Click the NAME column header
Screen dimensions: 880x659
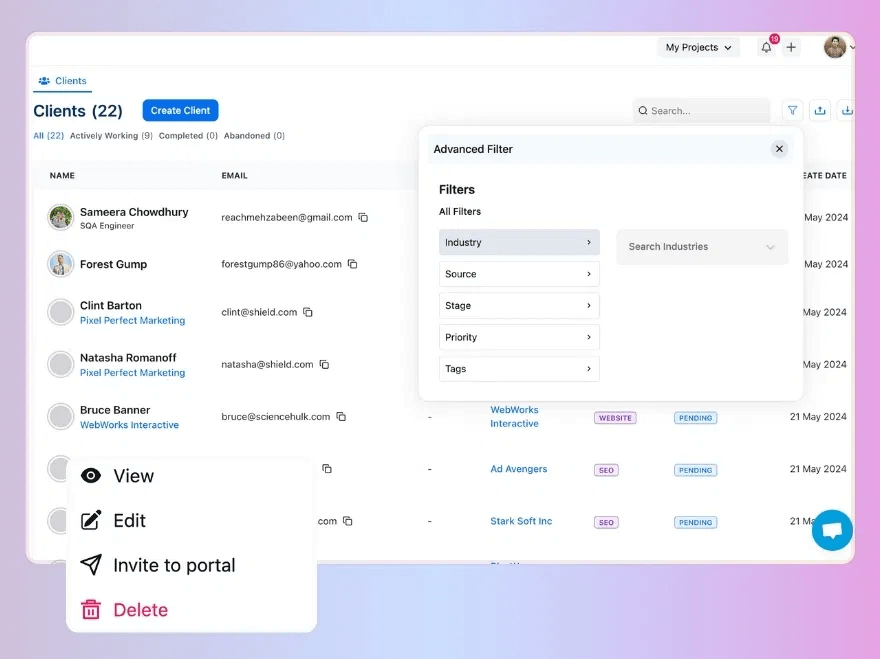(62, 176)
